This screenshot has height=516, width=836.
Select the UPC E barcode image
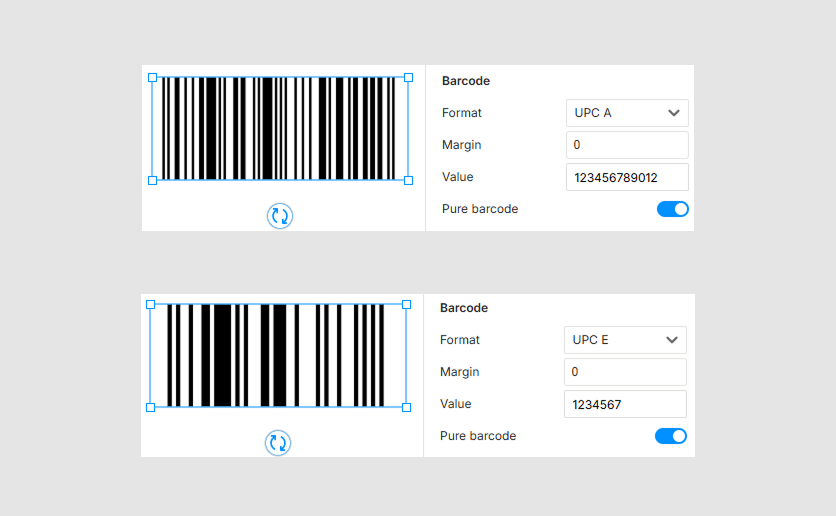tap(278, 356)
